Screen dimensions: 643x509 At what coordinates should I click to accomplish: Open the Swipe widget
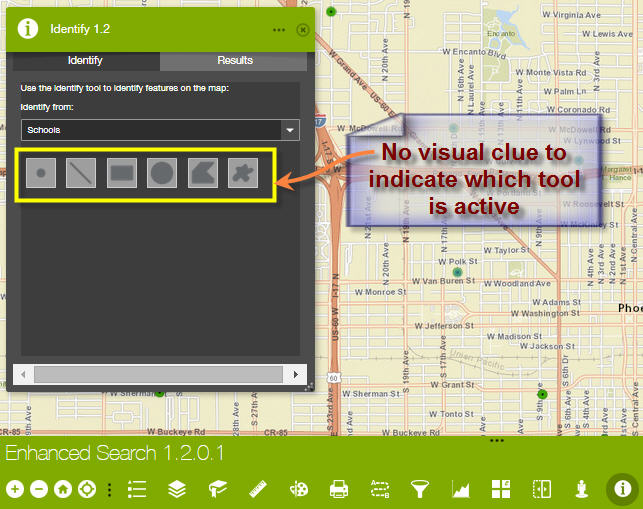pos(541,489)
